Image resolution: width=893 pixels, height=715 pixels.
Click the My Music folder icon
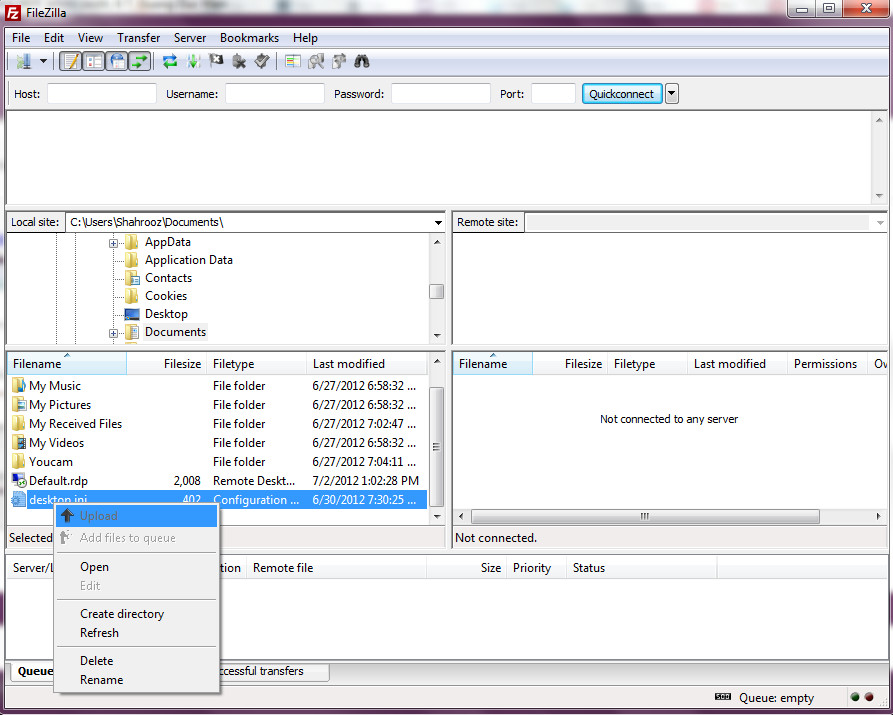coord(19,386)
